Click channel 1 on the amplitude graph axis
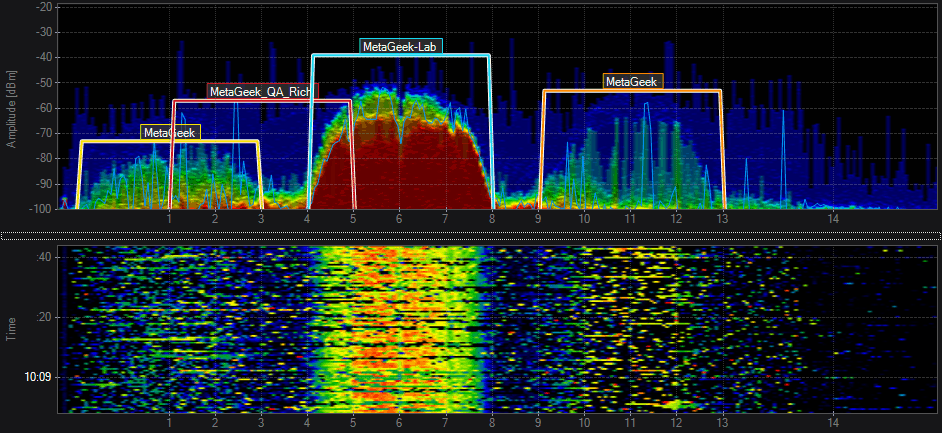This screenshot has width=942, height=433. click(170, 219)
